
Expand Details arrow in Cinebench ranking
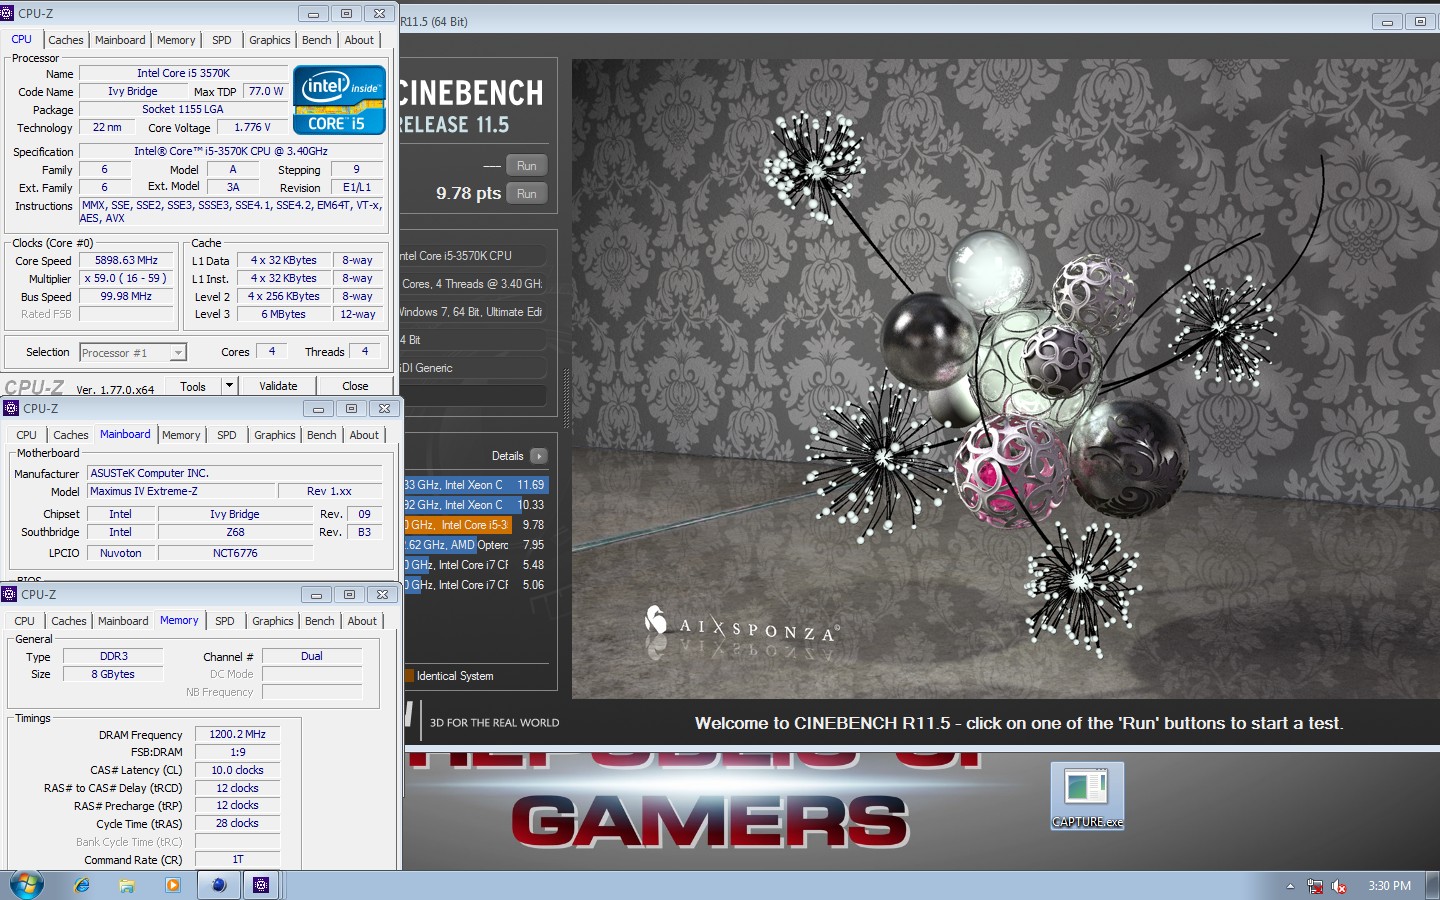[539, 456]
